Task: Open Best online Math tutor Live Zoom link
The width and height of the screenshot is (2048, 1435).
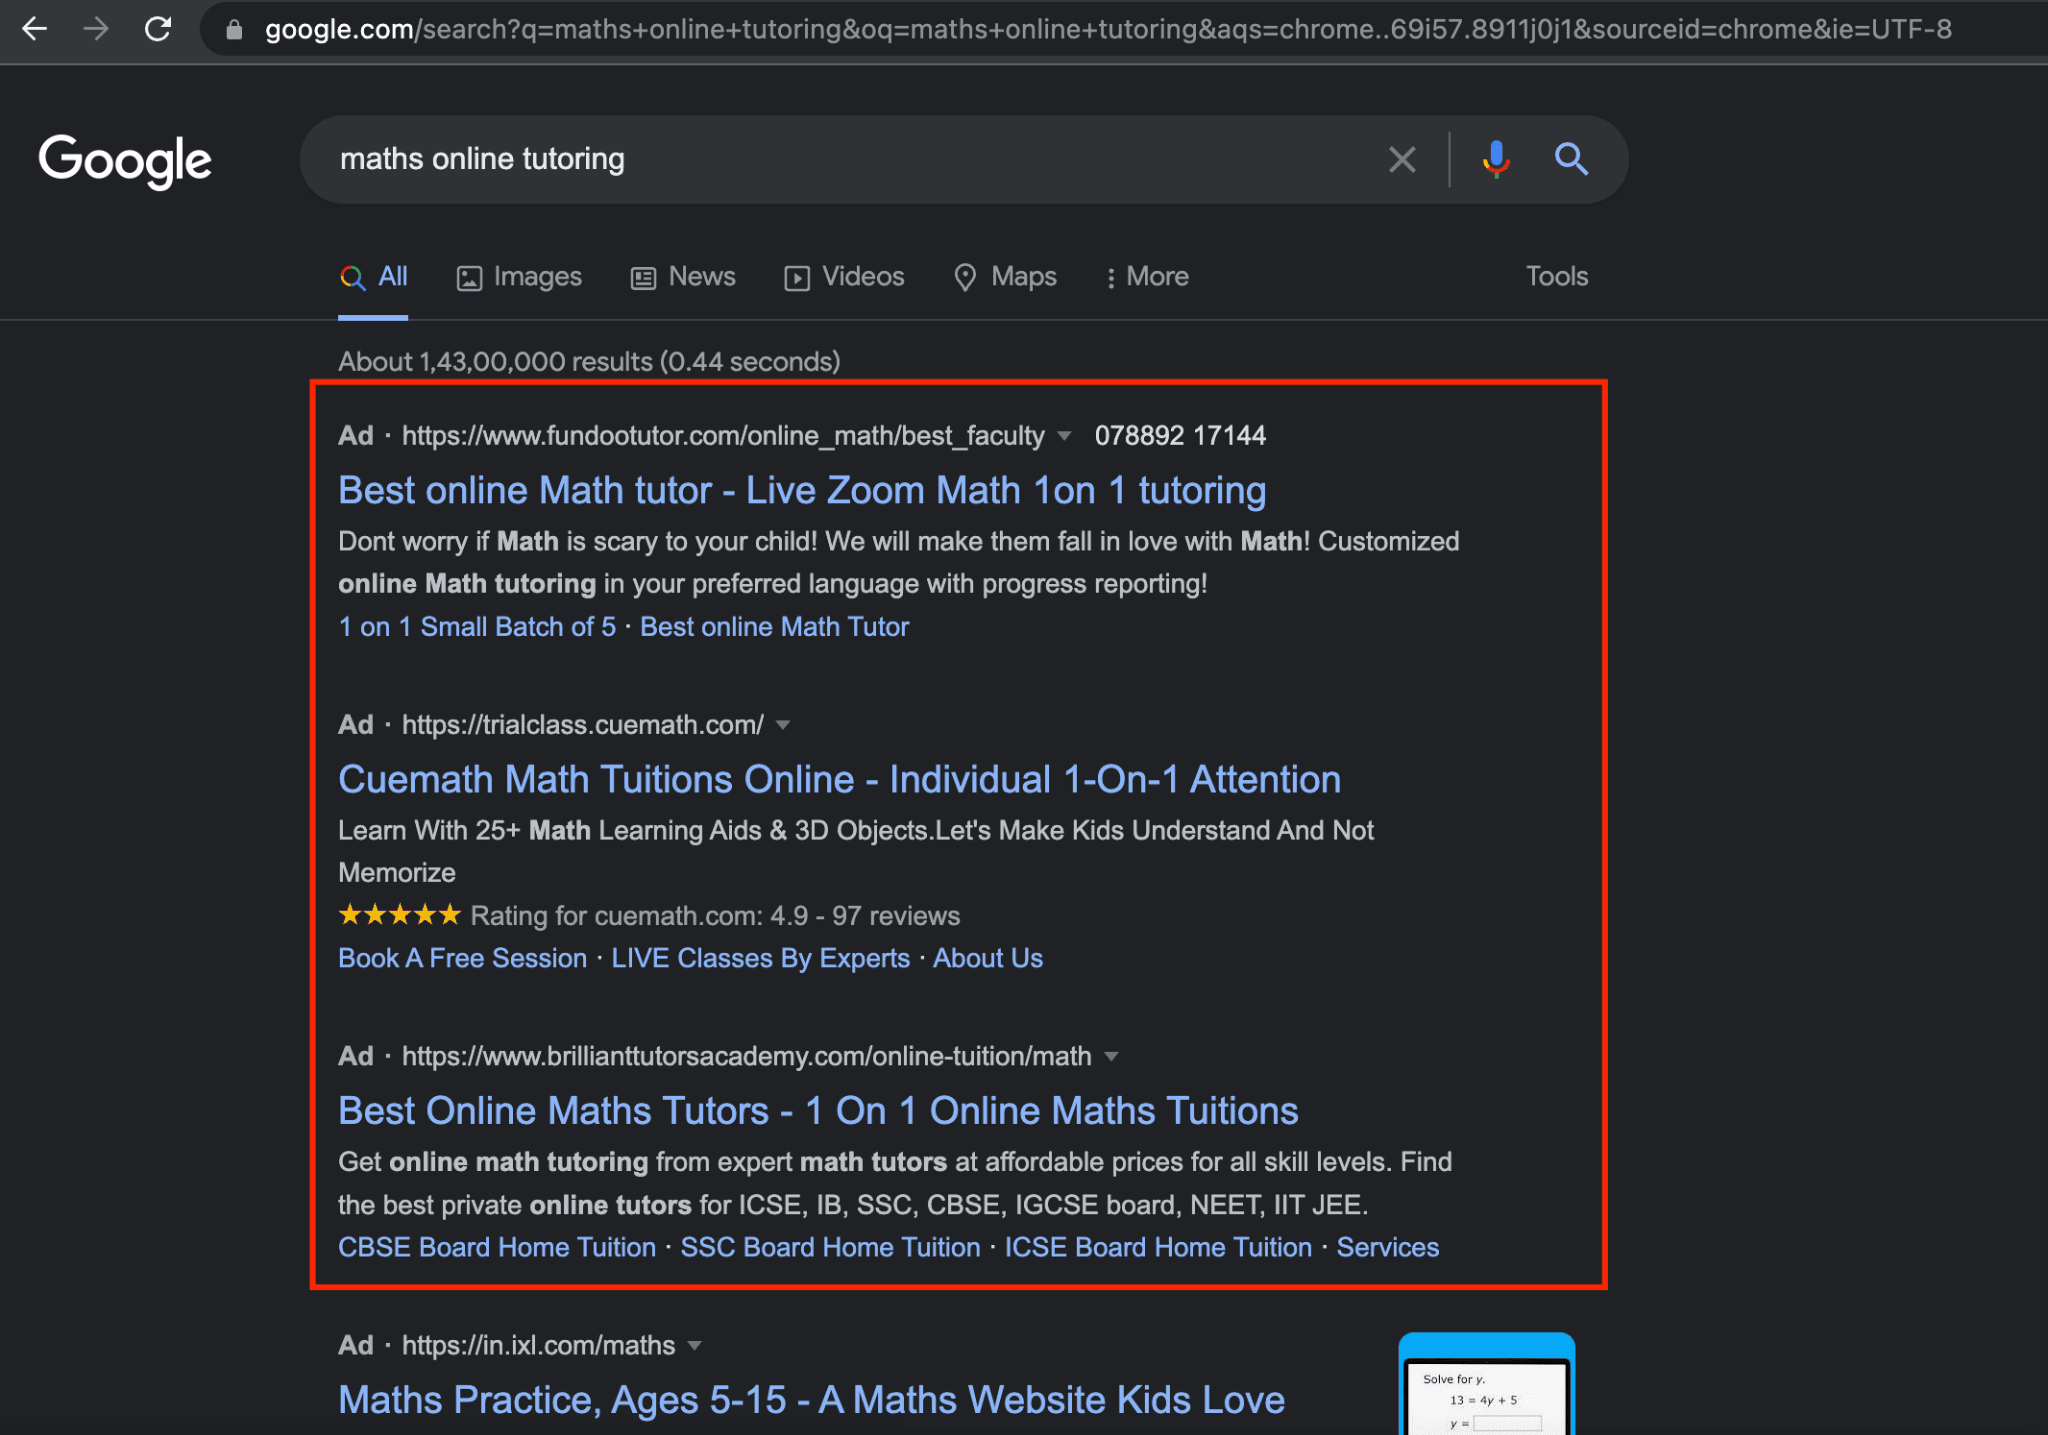Action: click(802, 490)
